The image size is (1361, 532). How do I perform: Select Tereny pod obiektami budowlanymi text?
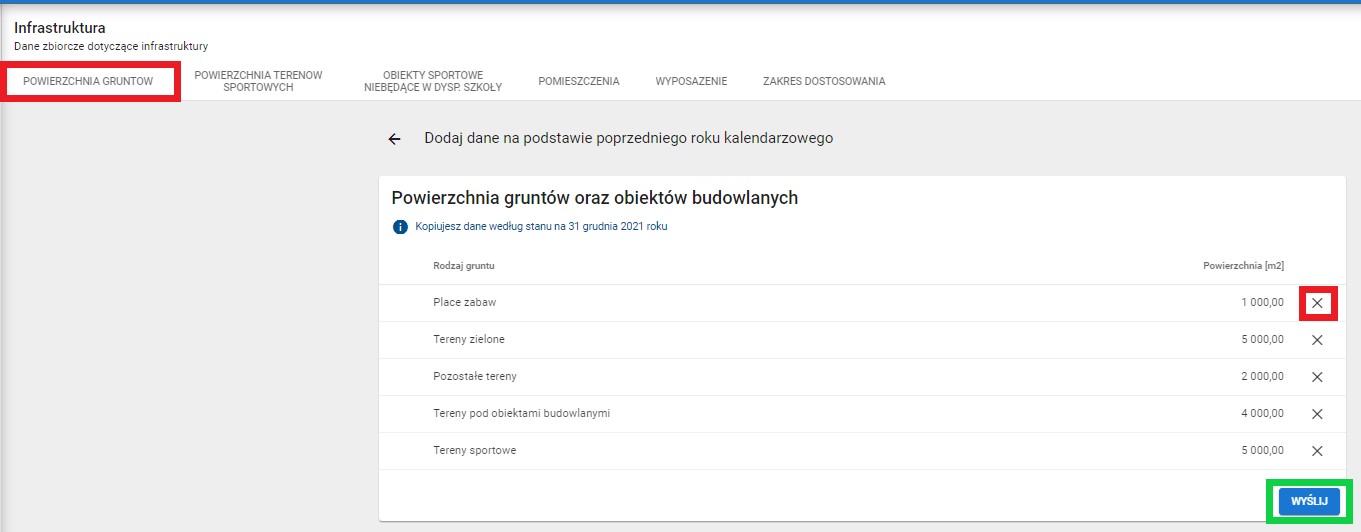[x=522, y=413]
